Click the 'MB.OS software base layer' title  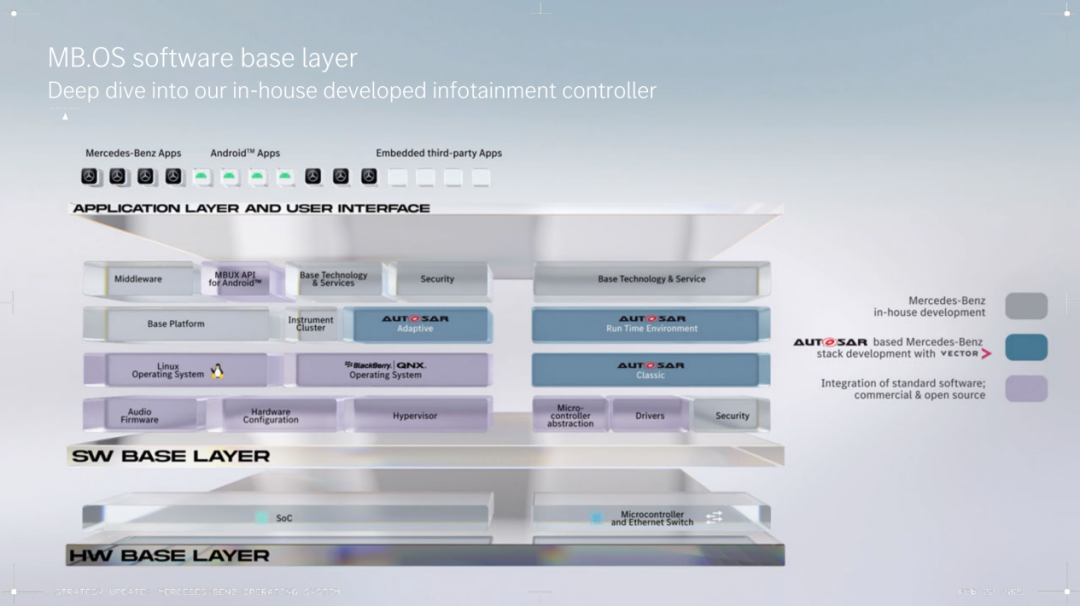coord(202,58)
